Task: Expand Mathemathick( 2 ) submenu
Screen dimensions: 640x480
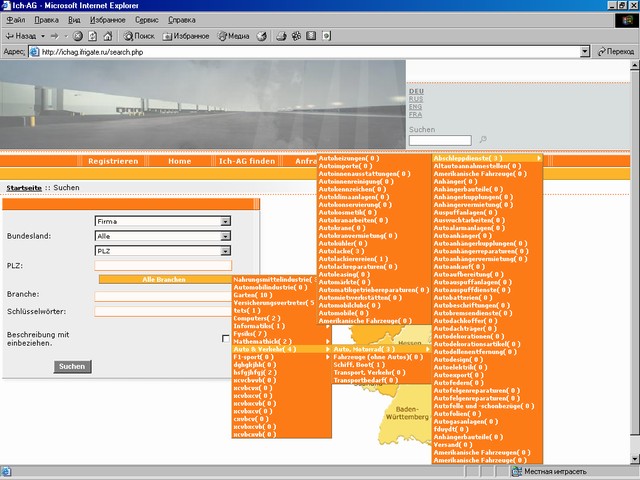Action: (282, 342)
